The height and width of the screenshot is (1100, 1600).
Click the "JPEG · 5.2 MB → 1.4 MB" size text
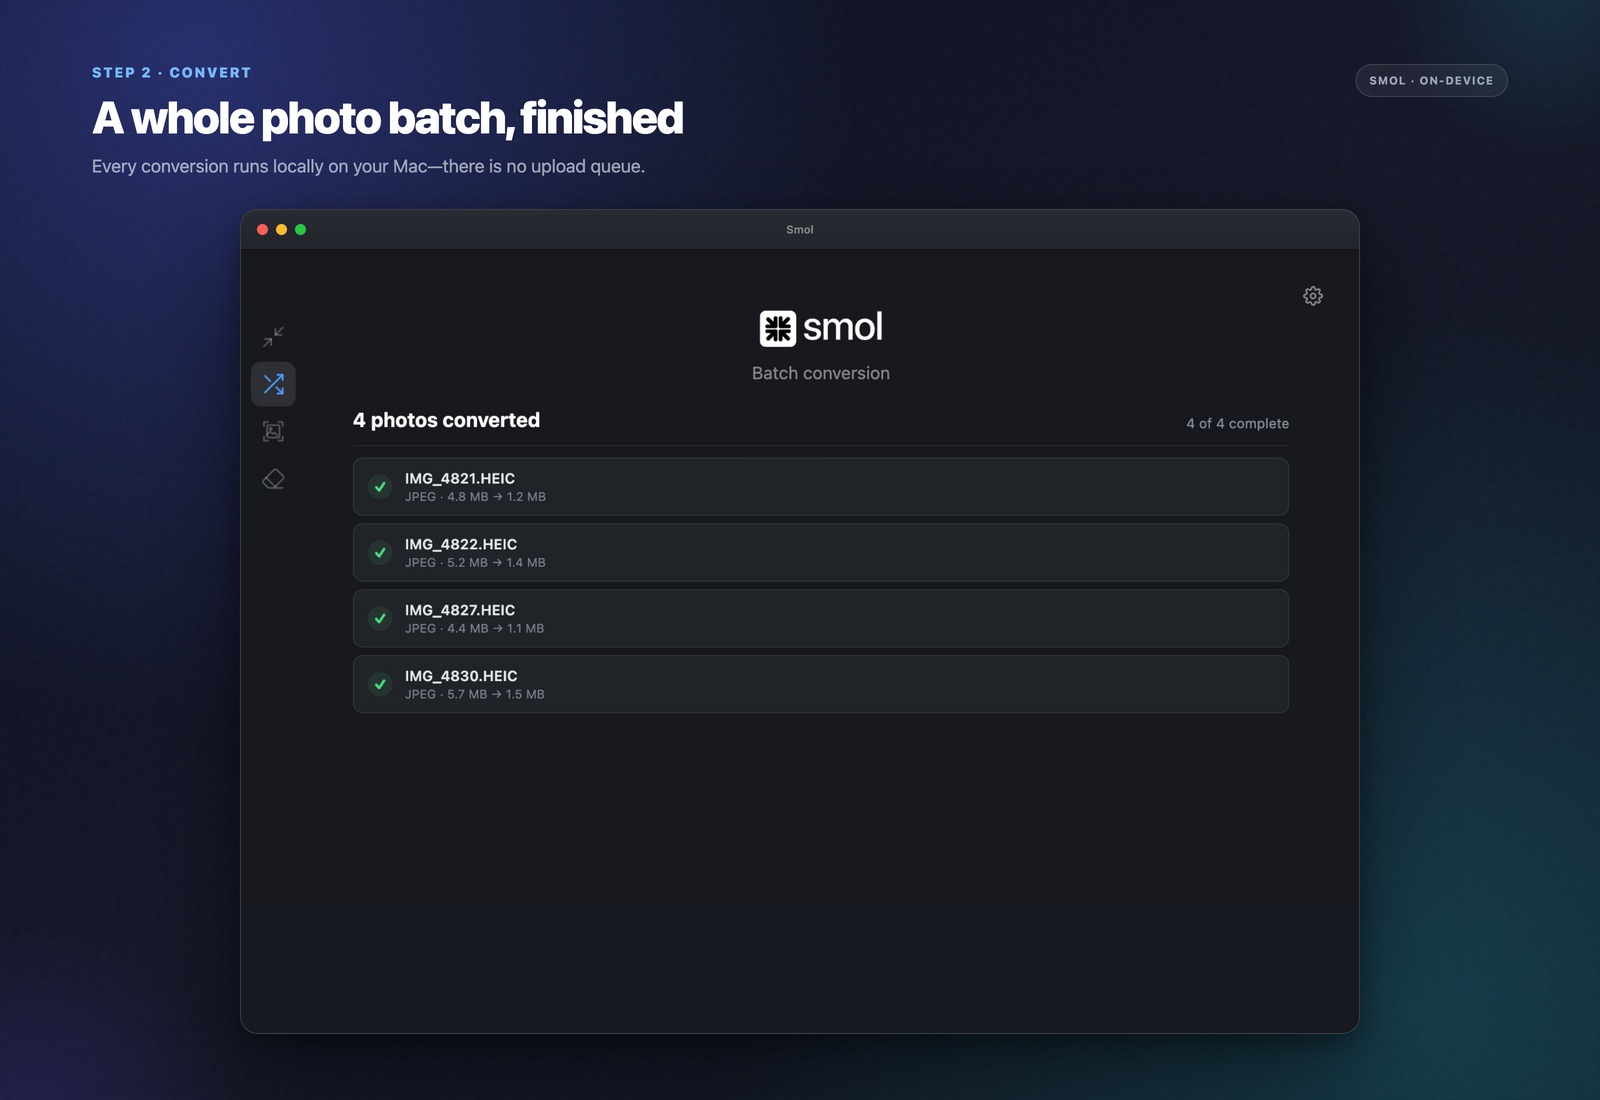[x=475, y=563]
